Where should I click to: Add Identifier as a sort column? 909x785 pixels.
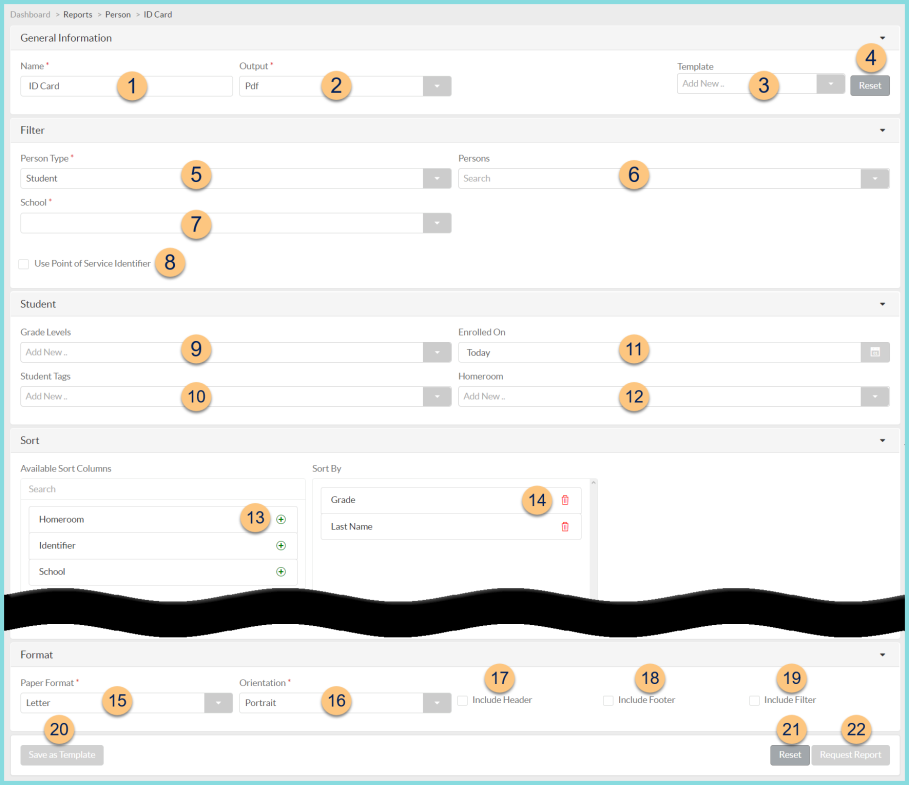pyautogui.click(x=281, y=545)
